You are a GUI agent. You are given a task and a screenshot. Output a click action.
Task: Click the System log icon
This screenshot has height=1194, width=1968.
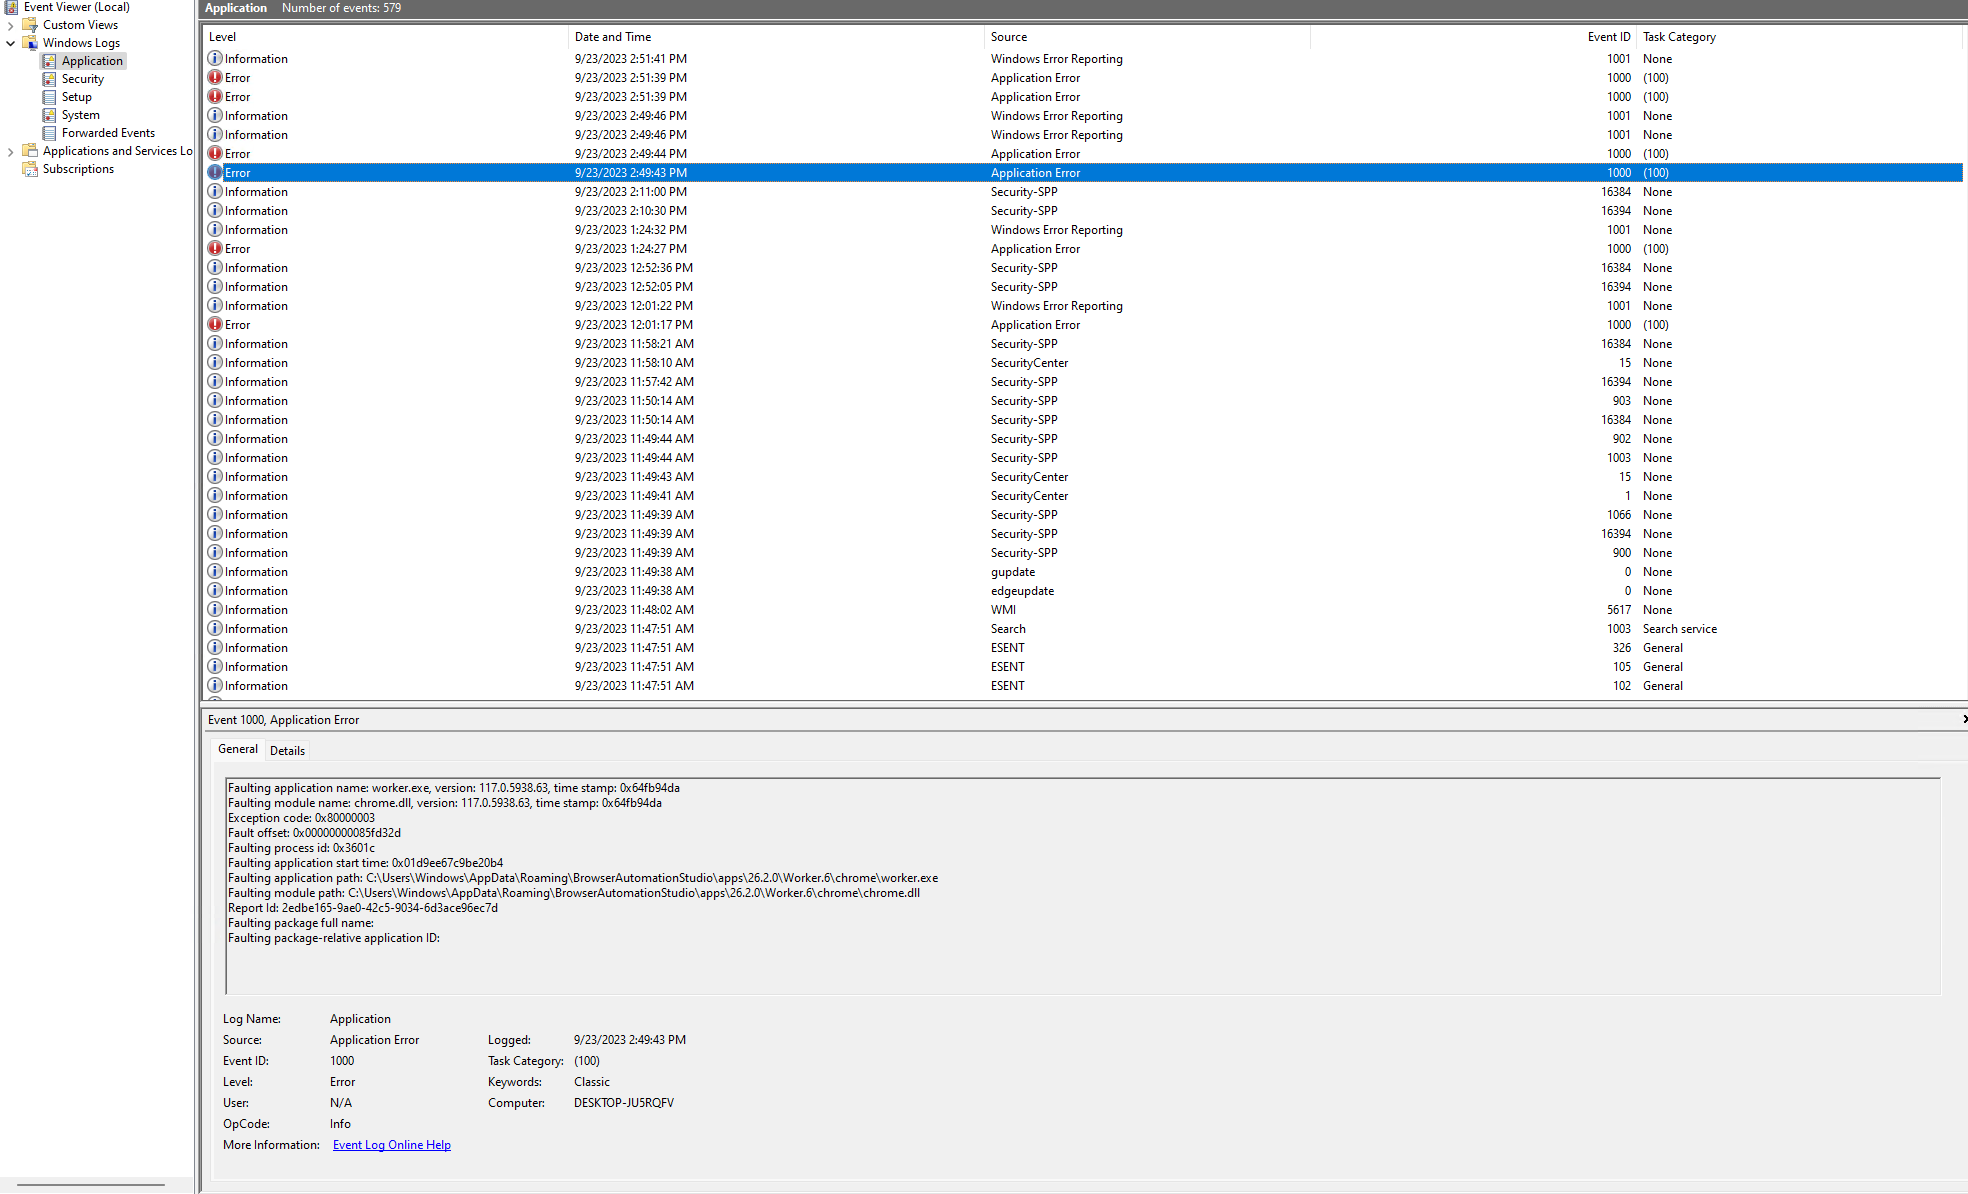click(49, 115)
